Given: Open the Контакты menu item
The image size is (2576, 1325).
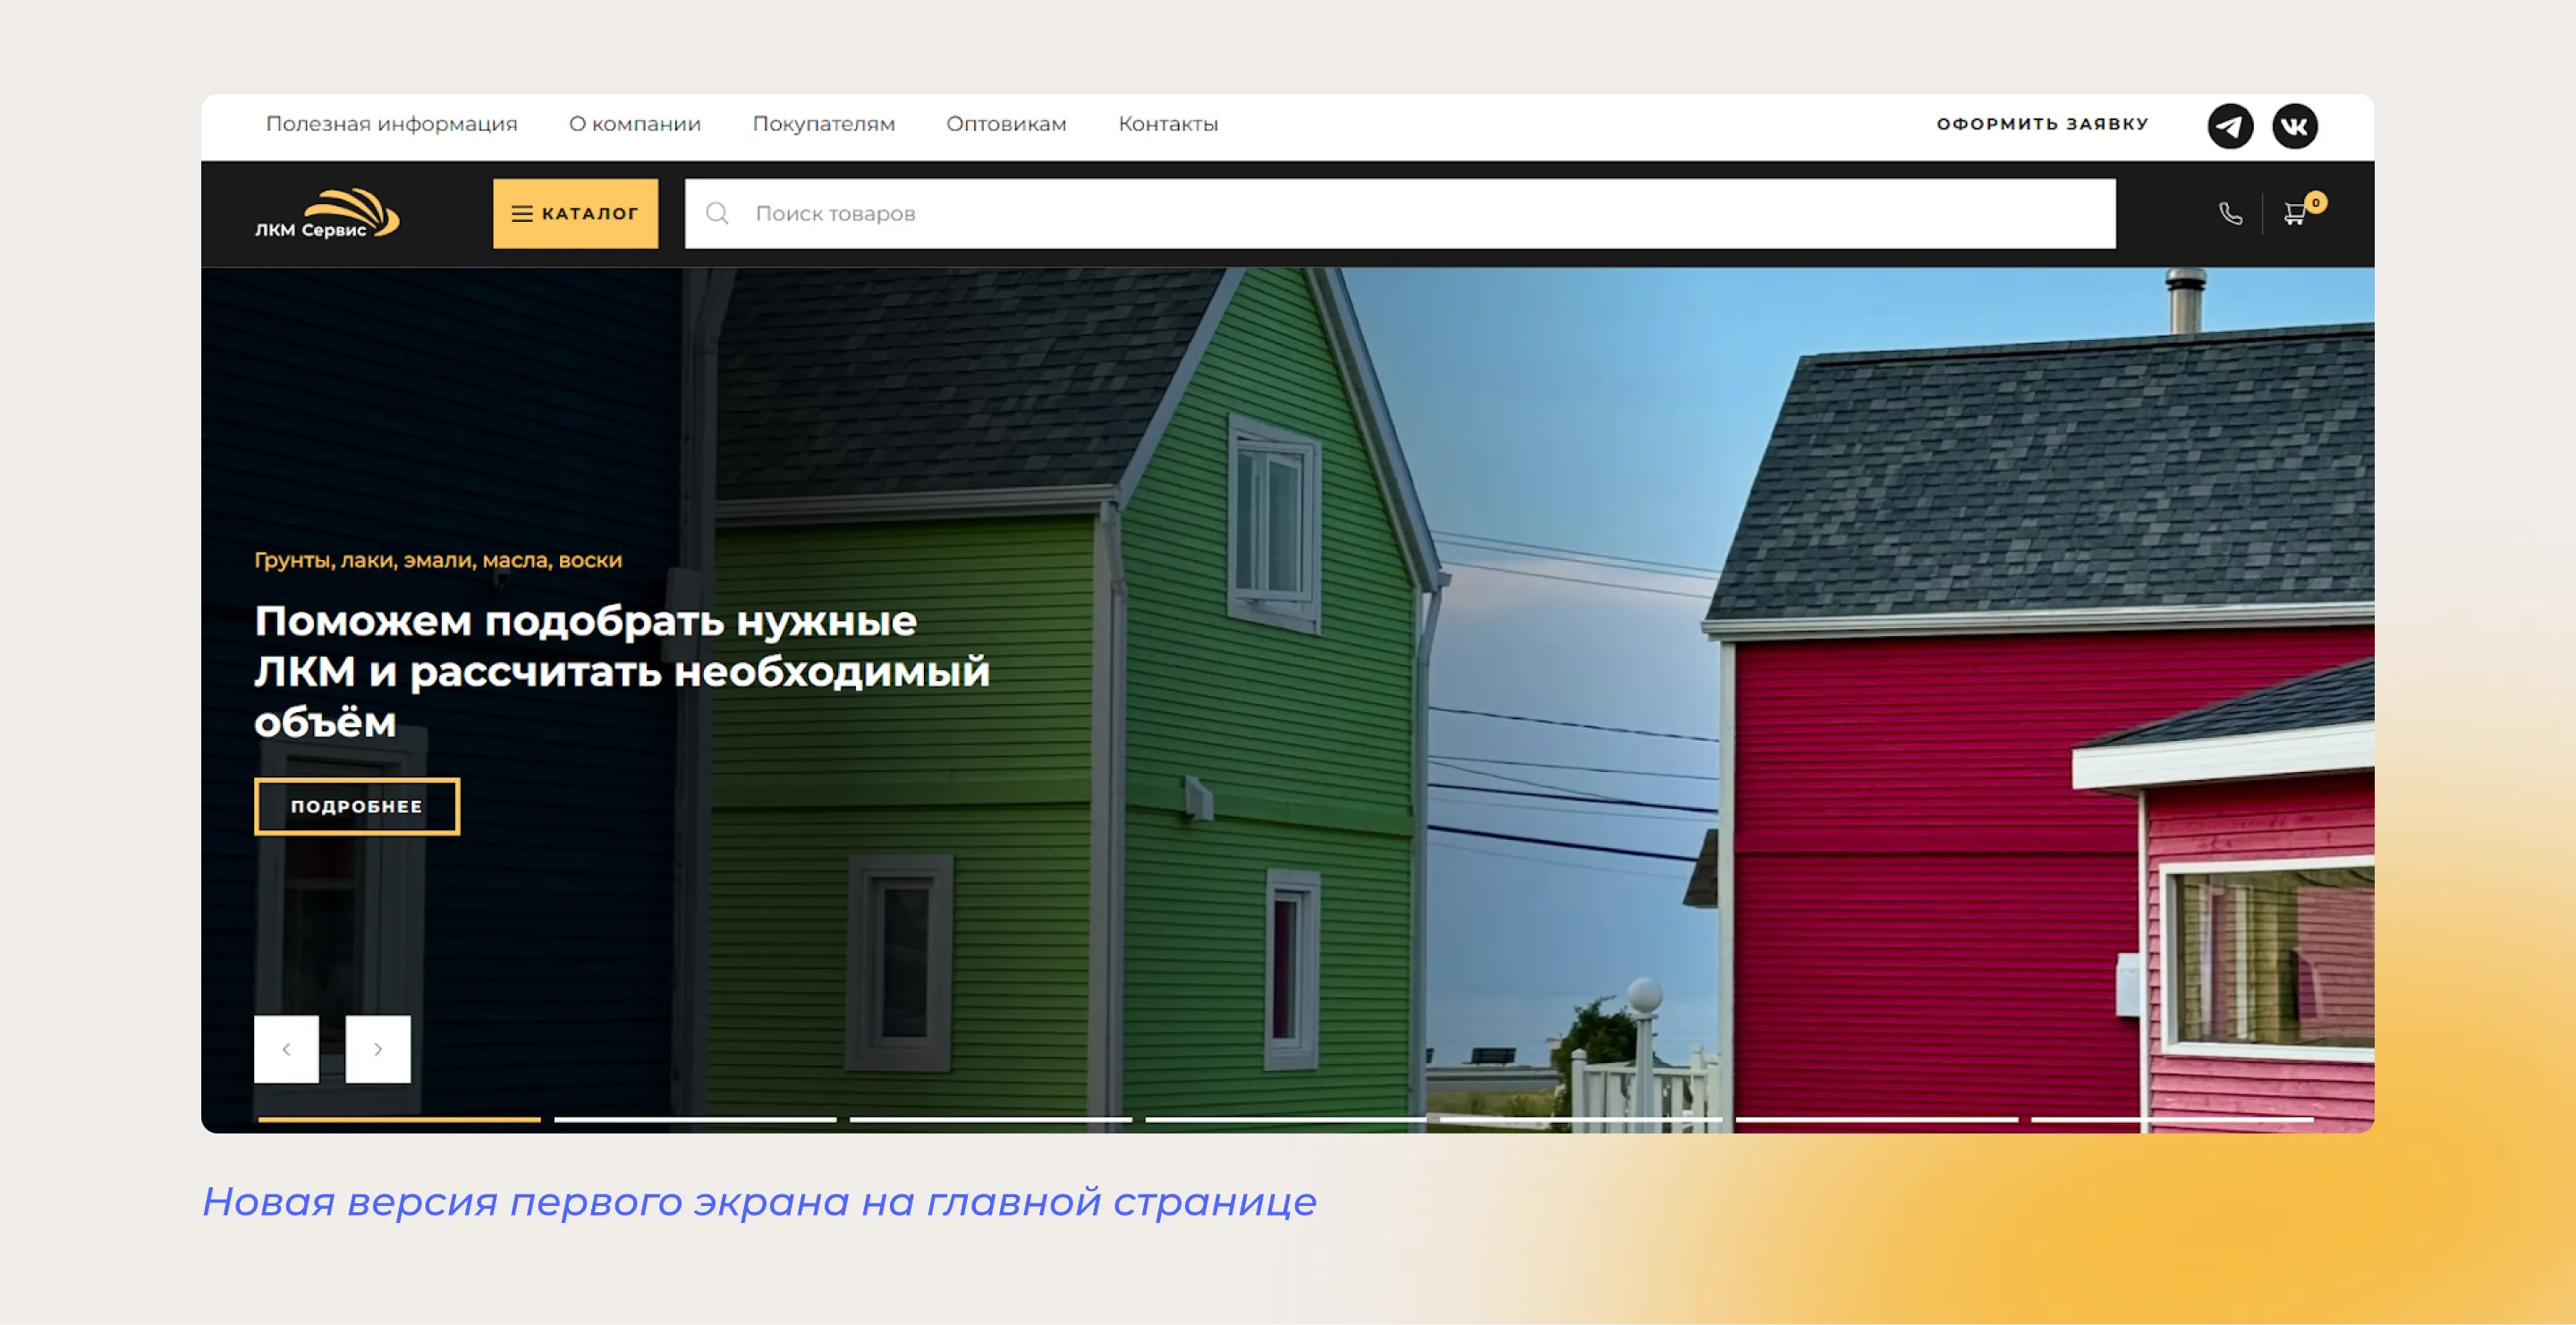Looking at the screenshot, I should pos(1168,124).
